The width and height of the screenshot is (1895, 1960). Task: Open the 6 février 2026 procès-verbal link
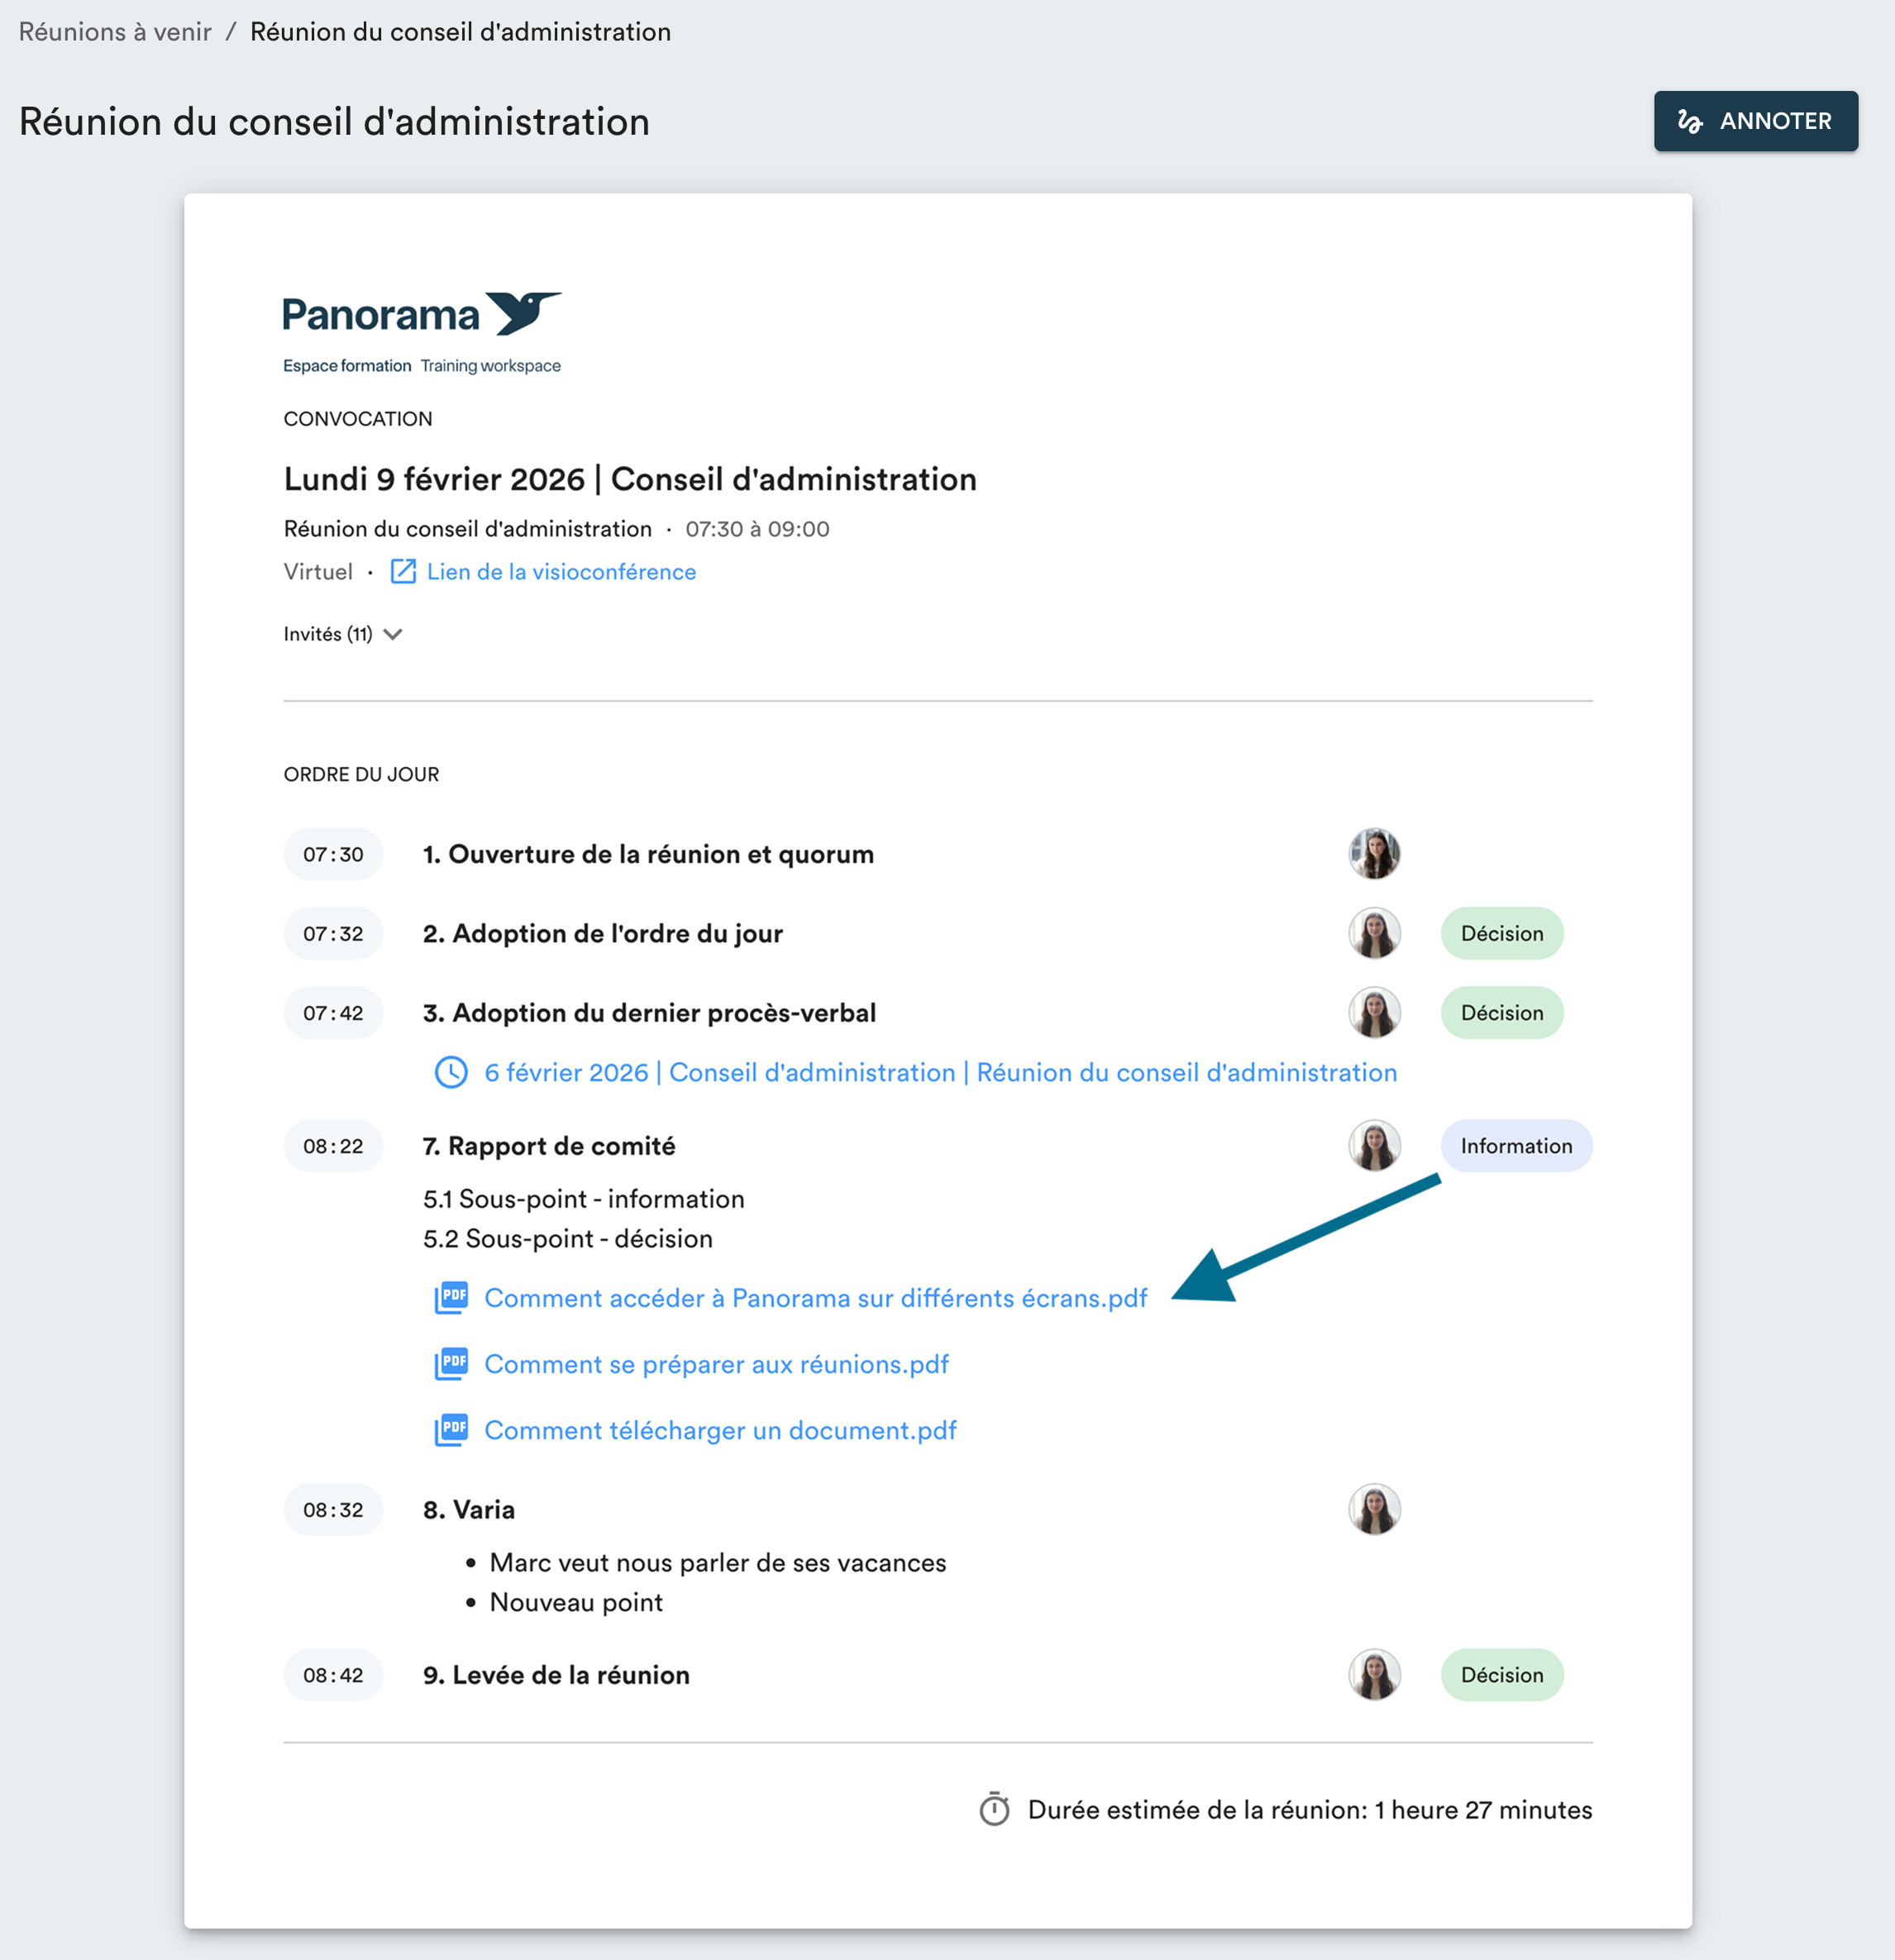click(x=940, y=1073)
